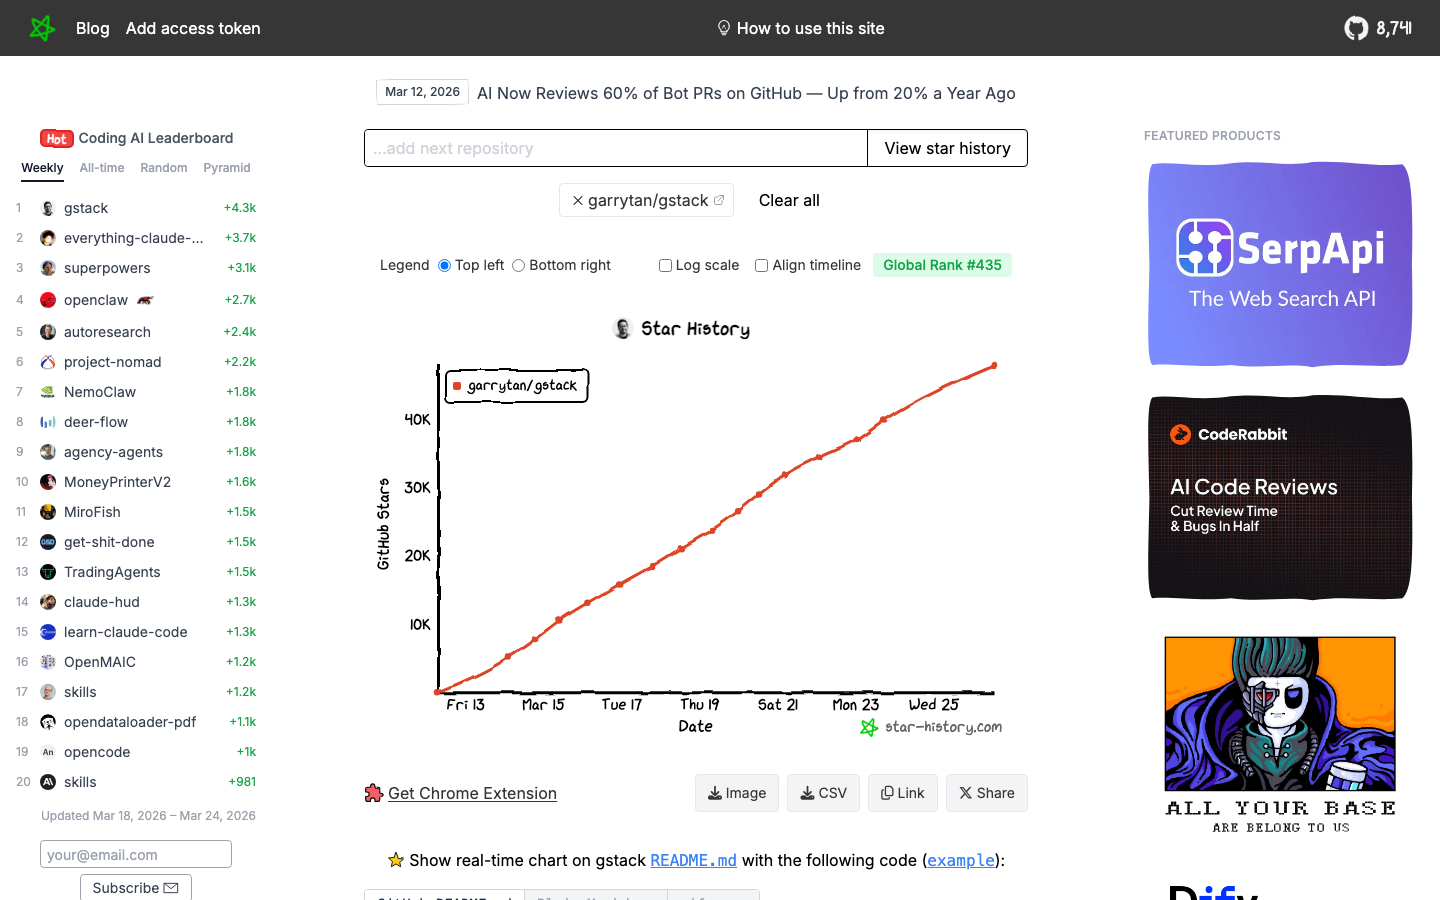Click superpowers avatar icon
This screenshot has height=900, width=1440.
coord(47,268)
